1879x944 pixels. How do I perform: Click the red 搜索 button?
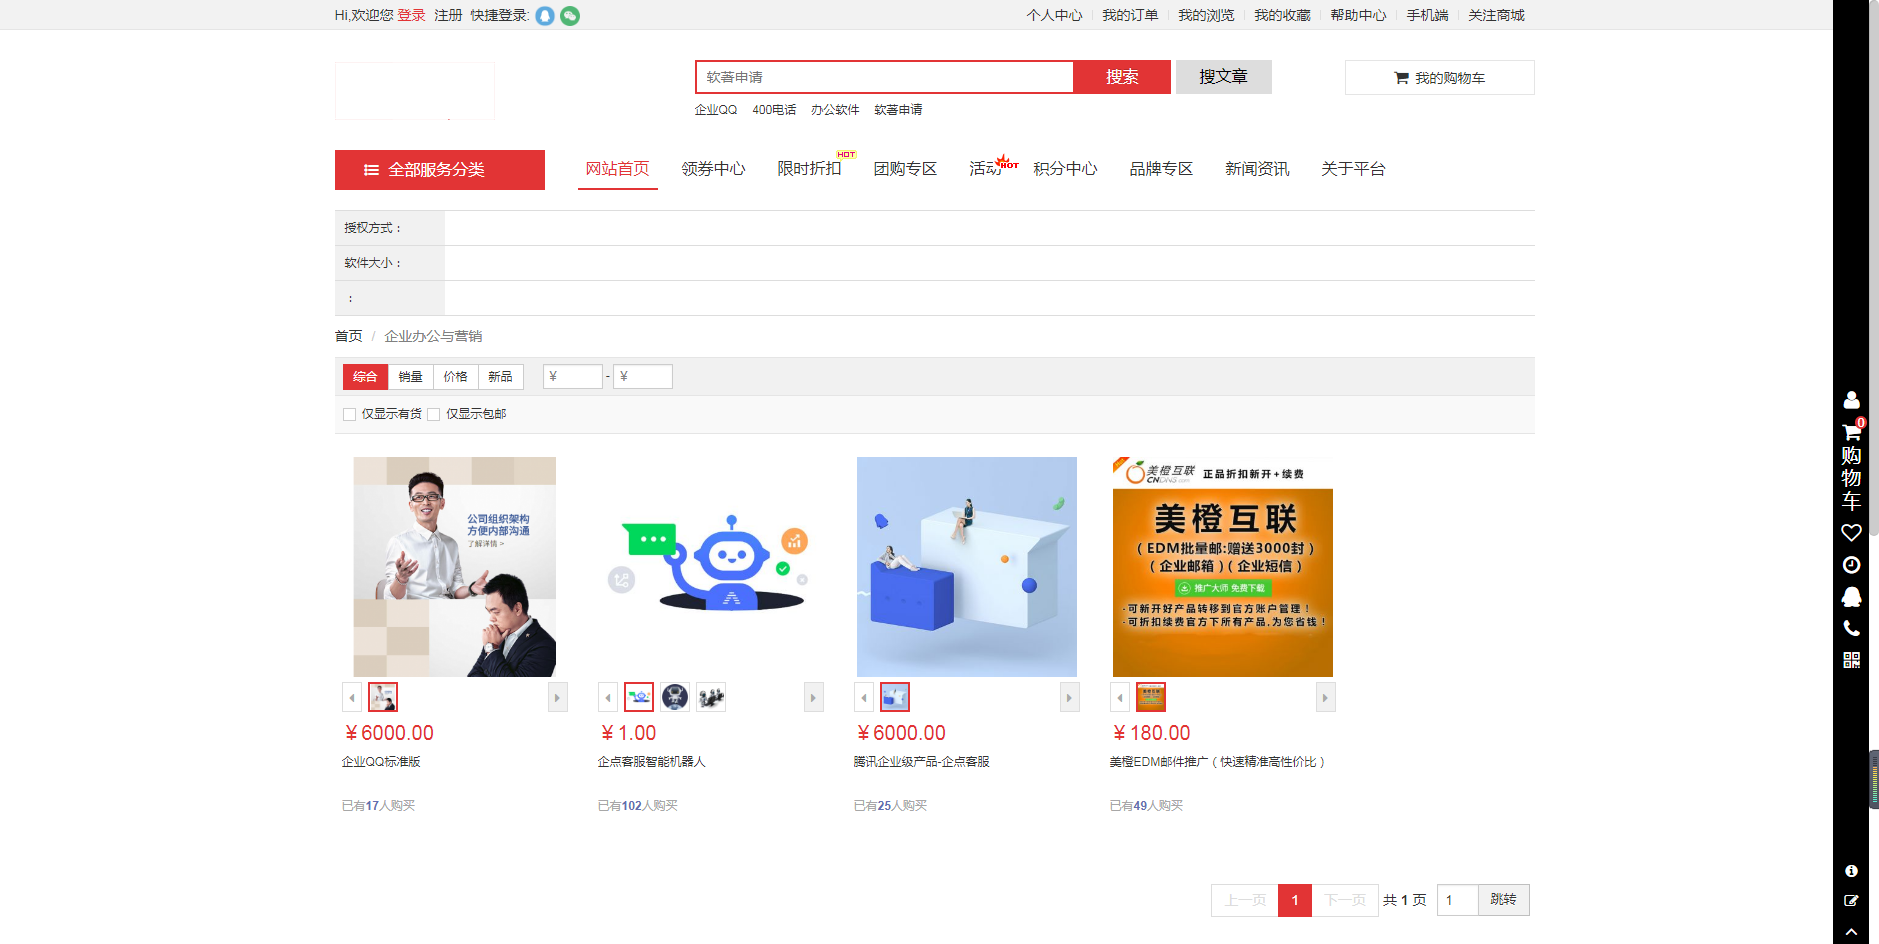(x=1122, y=77)
